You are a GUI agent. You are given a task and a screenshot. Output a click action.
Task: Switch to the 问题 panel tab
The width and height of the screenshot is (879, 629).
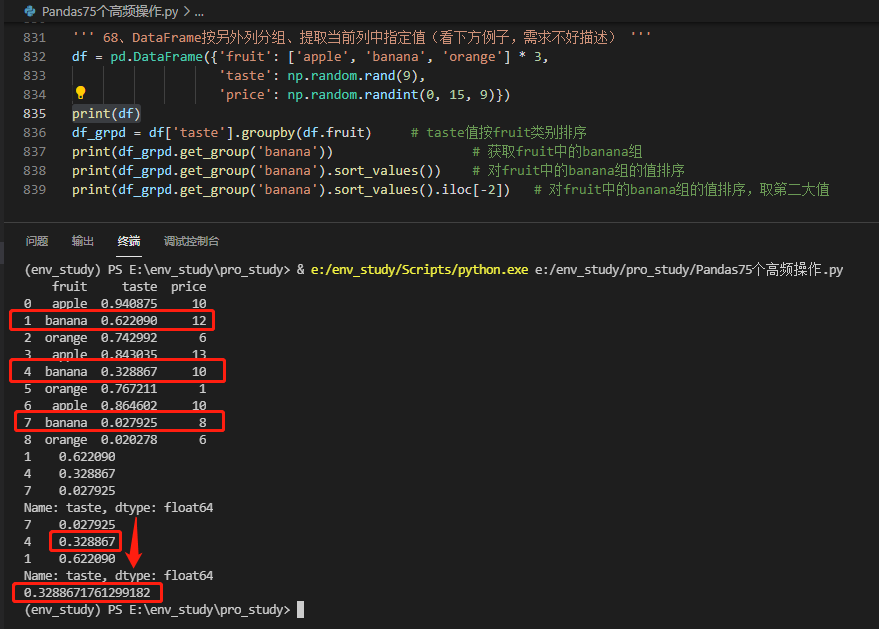(37, 241)
